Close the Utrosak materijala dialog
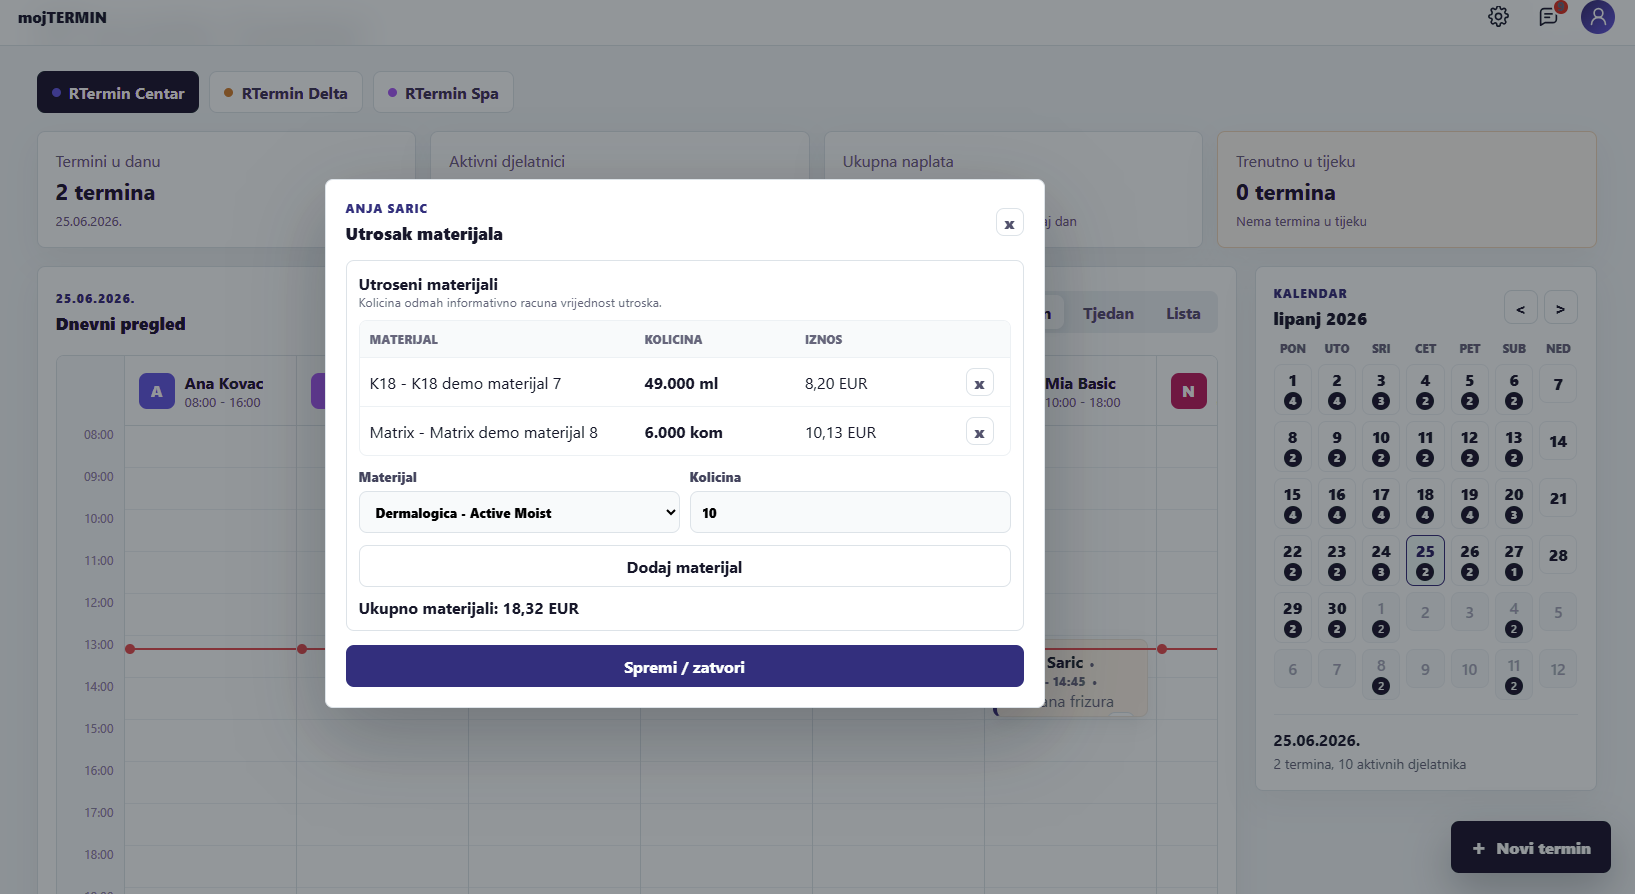Screen dimensions: 1635x894 pyautogui.click(x=1009, y=223)
